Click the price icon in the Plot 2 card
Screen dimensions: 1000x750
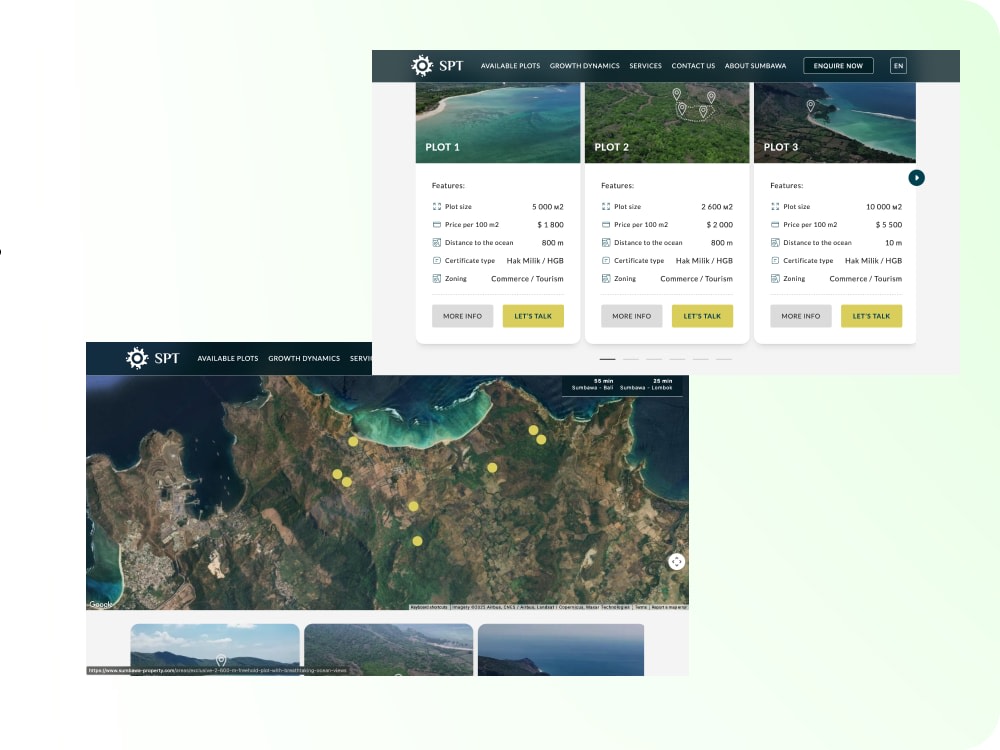pyautogui.click(x=606, y=224)
